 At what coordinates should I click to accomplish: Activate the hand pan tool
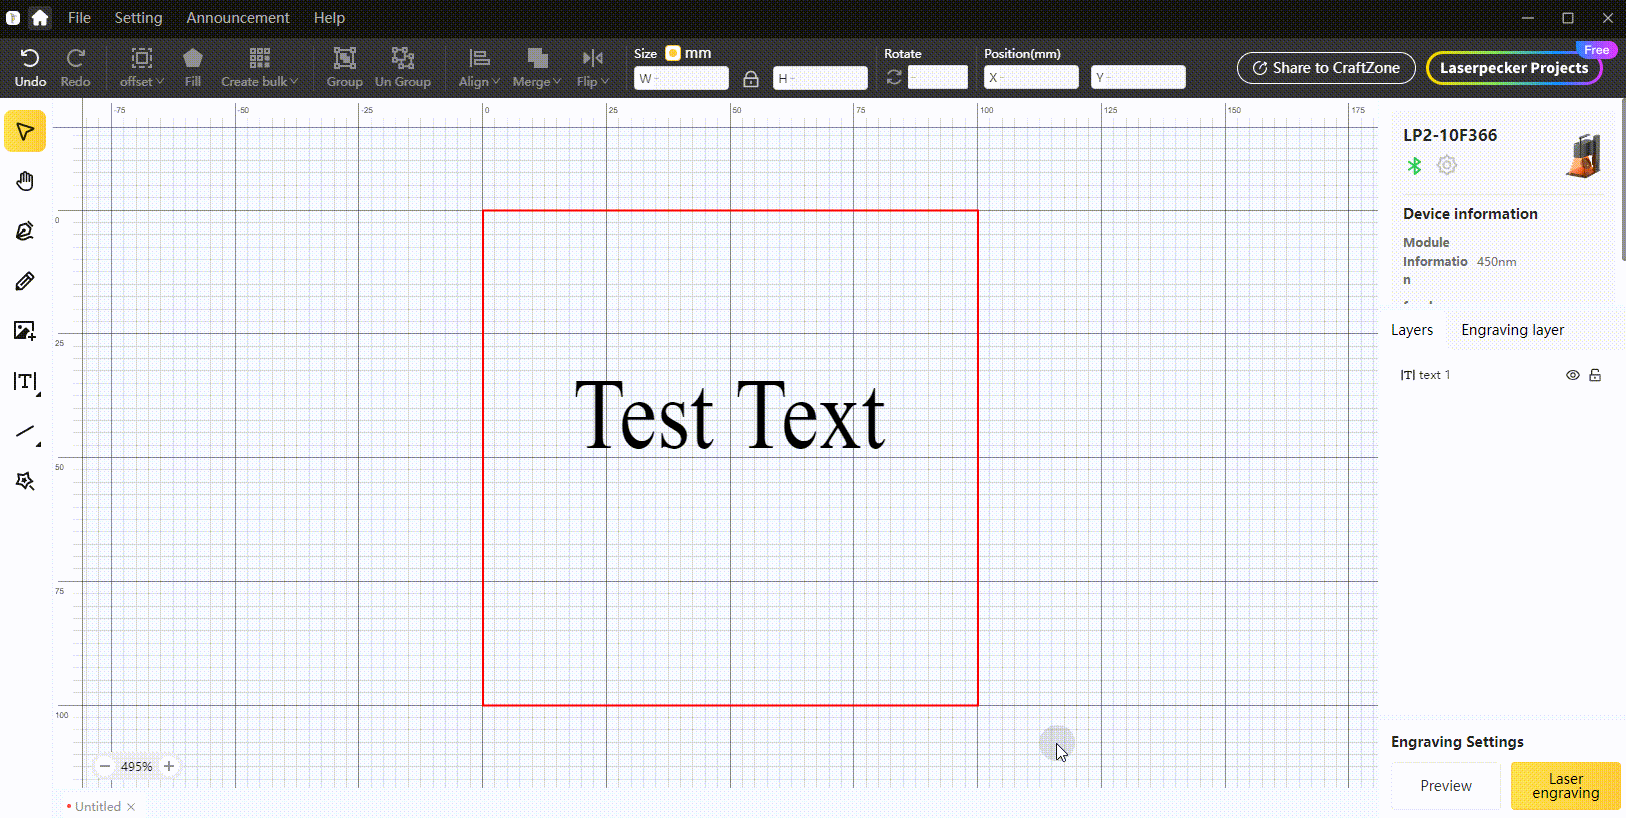coord(25,181)
